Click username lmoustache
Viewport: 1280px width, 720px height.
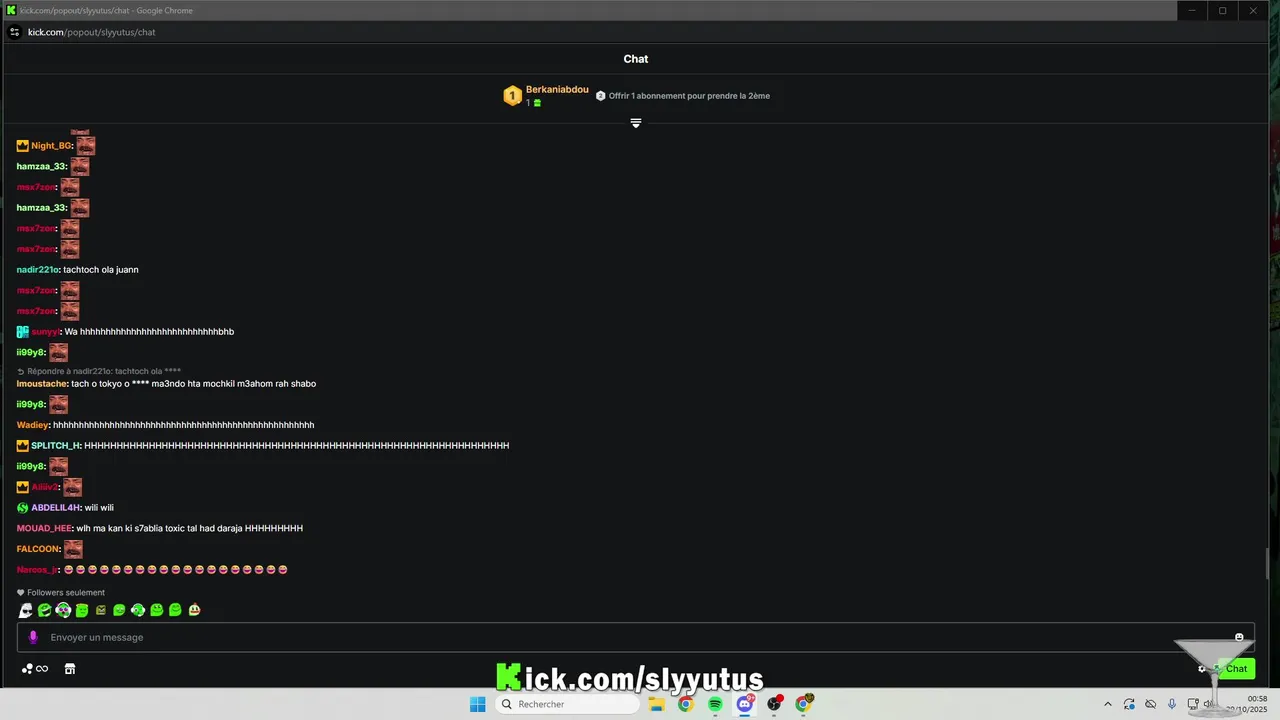pos(42,384)
